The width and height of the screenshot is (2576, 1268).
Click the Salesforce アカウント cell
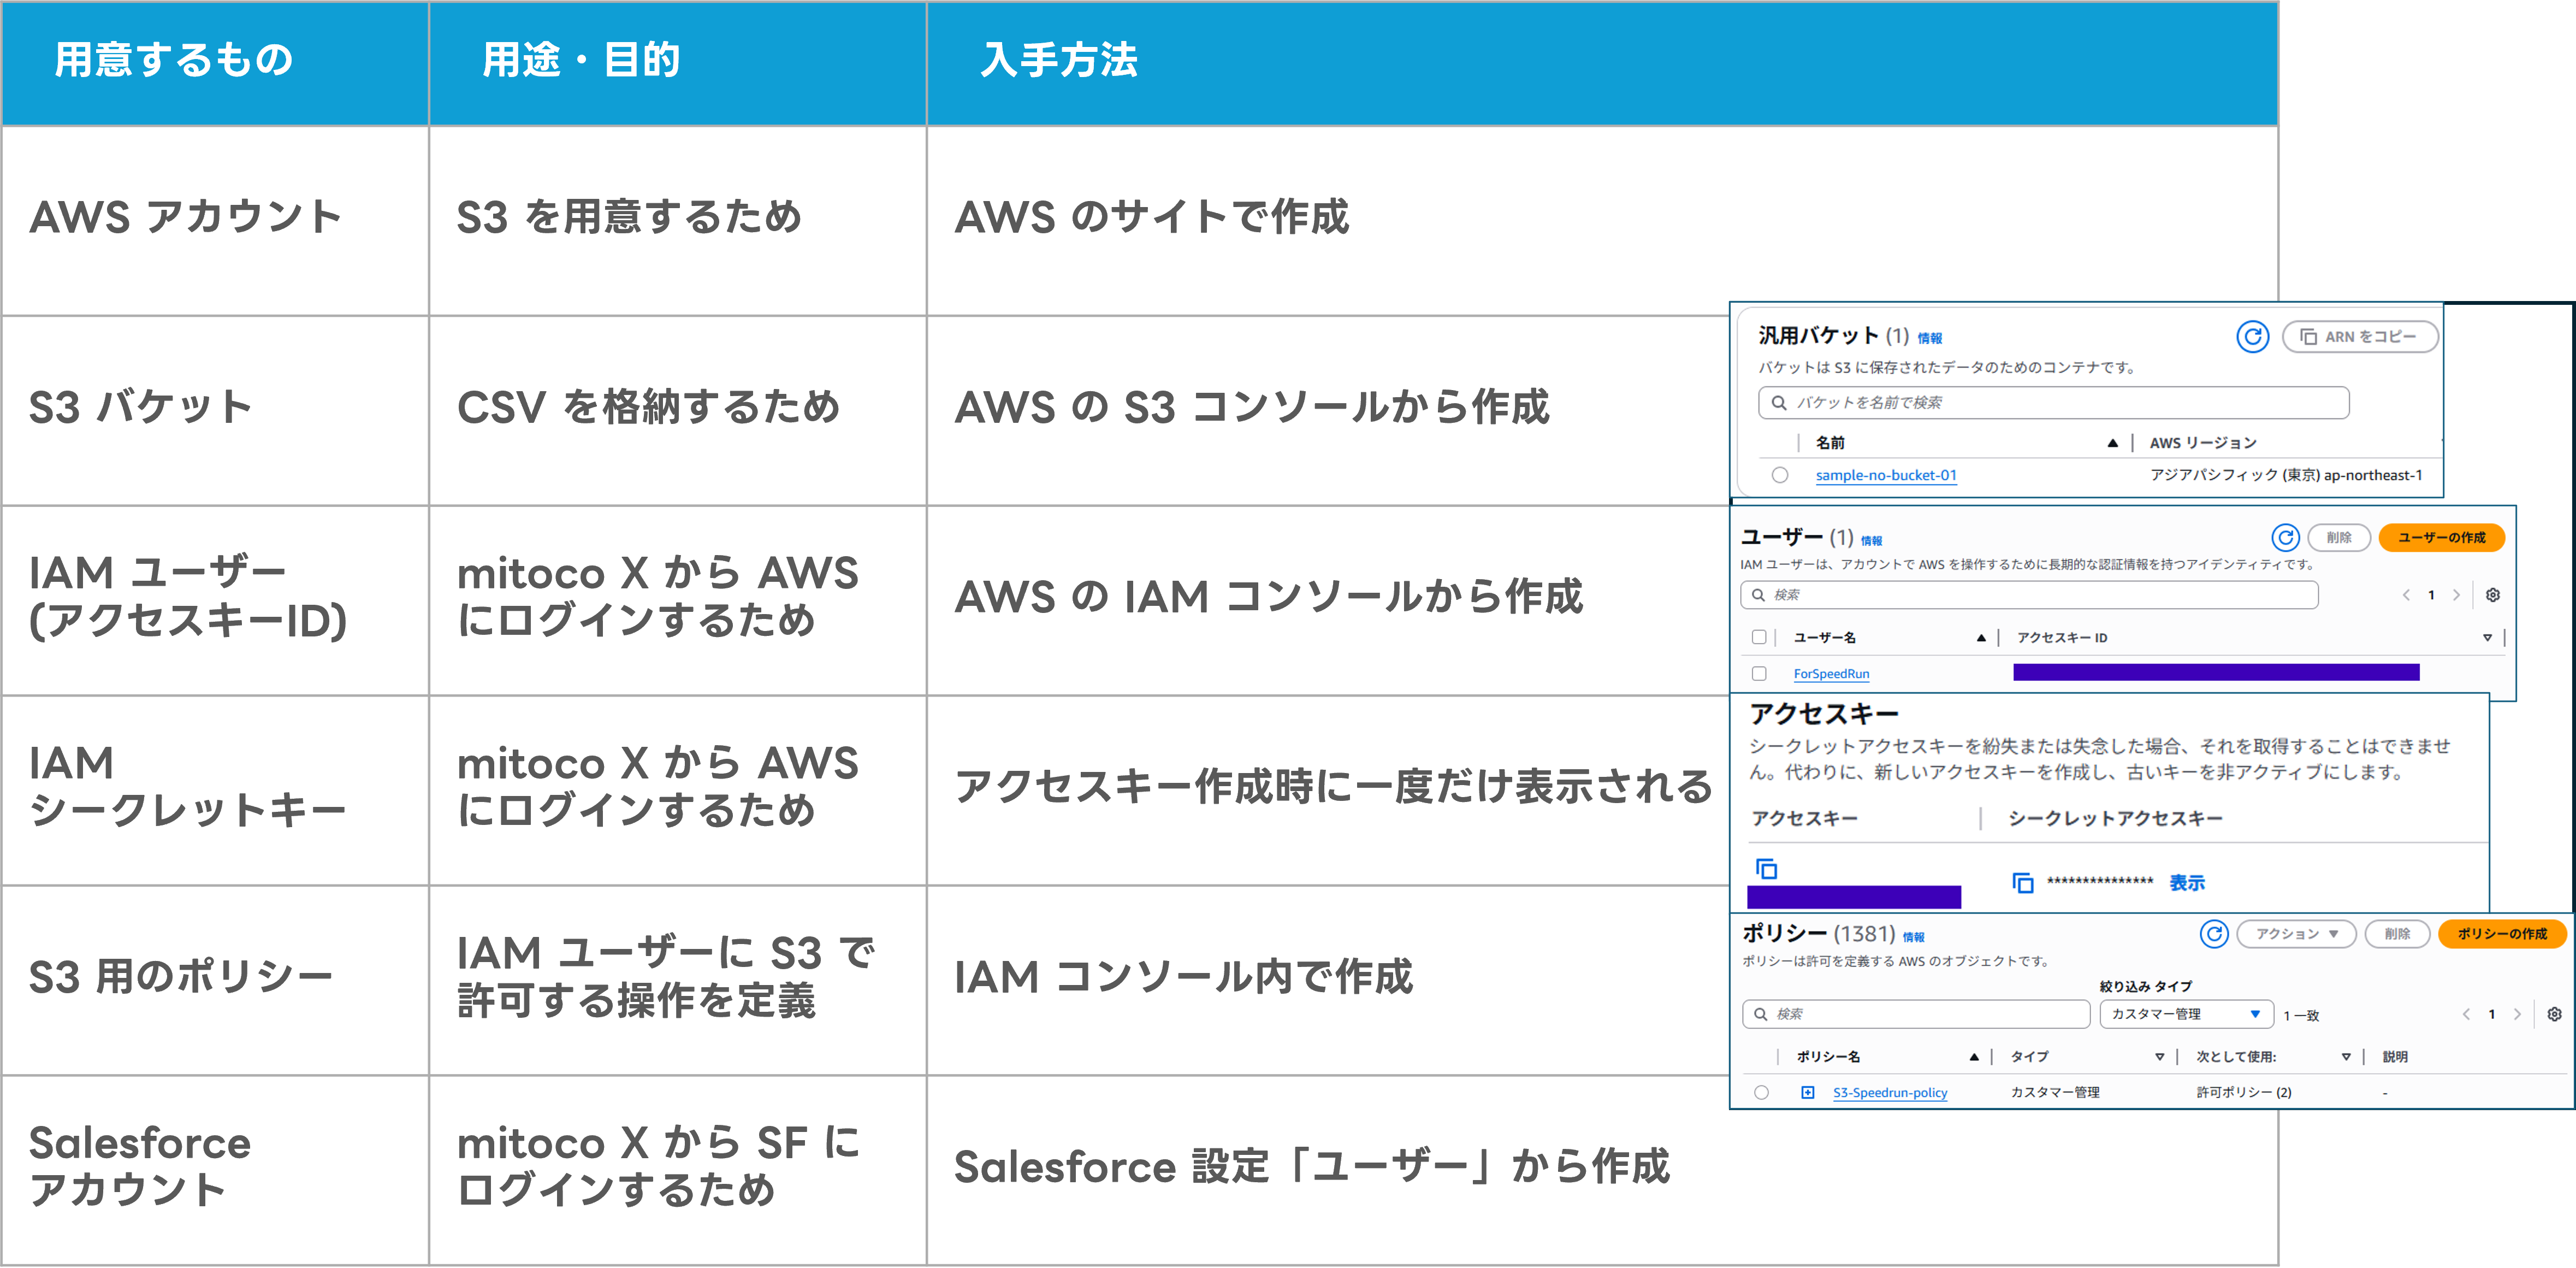point(215,1171)
